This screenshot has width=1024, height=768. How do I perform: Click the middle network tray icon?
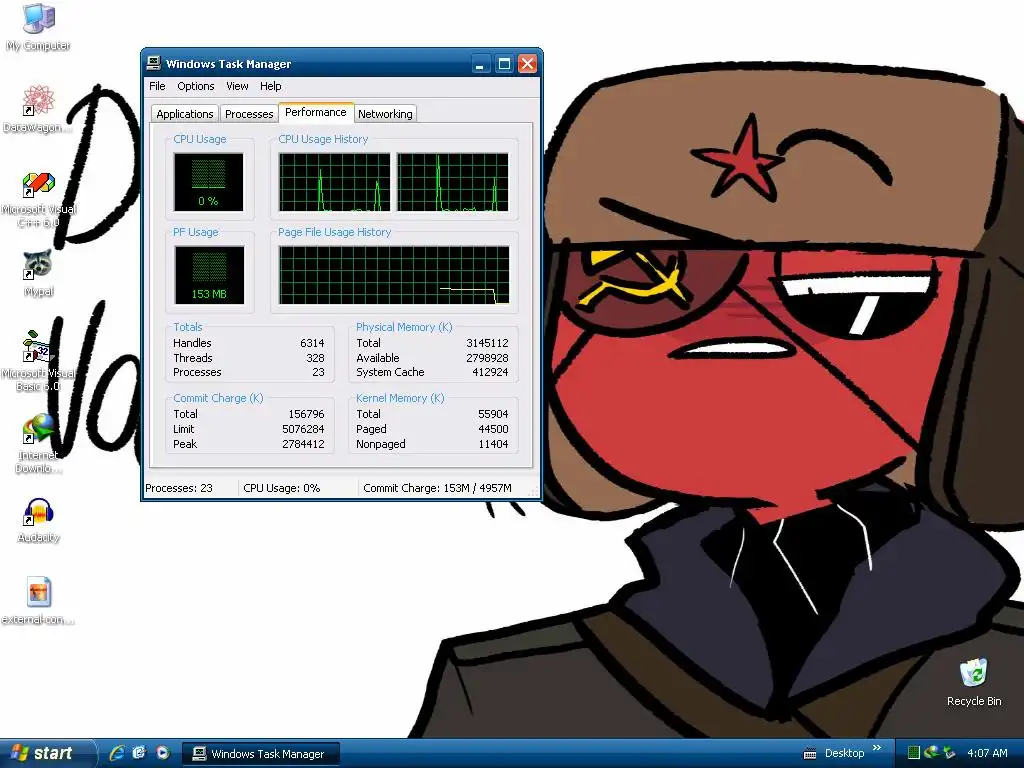[x=931, y=753]
